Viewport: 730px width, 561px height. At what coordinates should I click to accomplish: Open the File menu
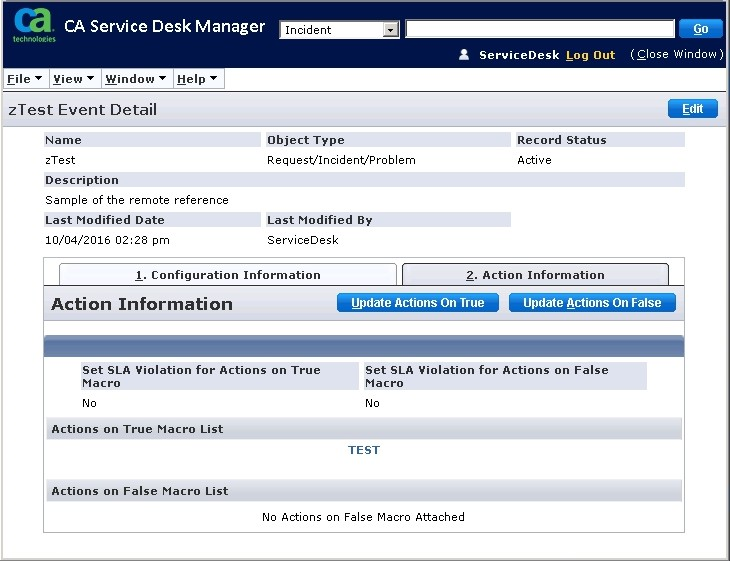24,79
